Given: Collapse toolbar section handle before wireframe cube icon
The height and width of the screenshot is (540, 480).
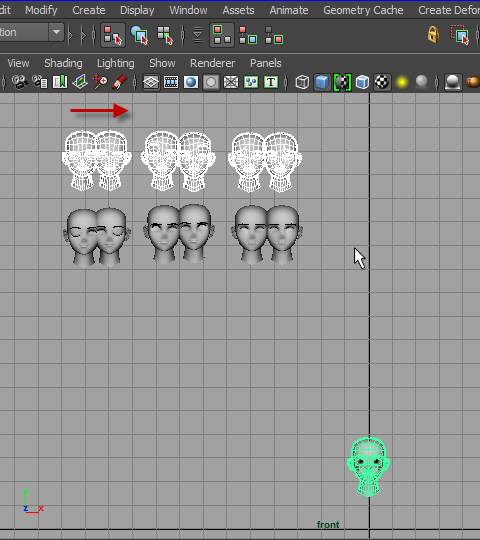Looking at the screenshot, I should tap(286, 82).
